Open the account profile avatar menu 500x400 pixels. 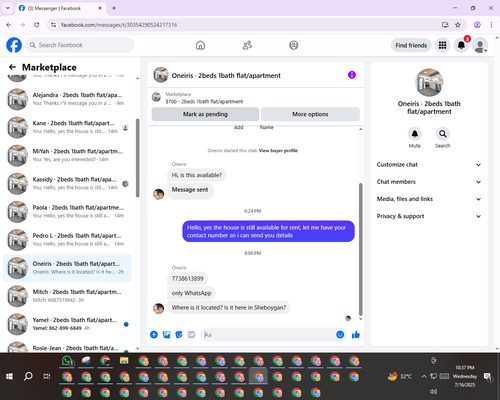pos(480,45)
